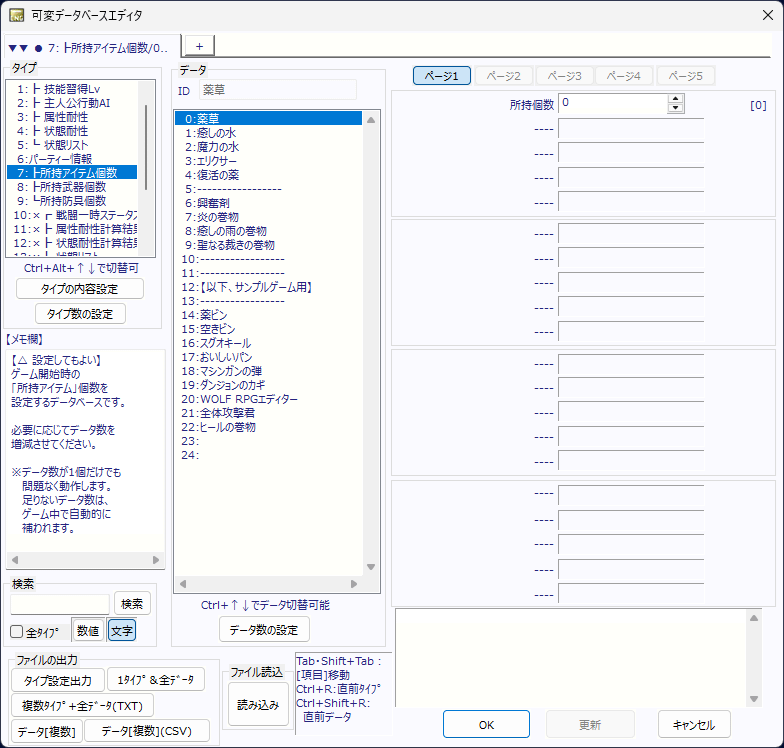
Task: Click the + button to add a new tab
Action: (x=198, y=46)
